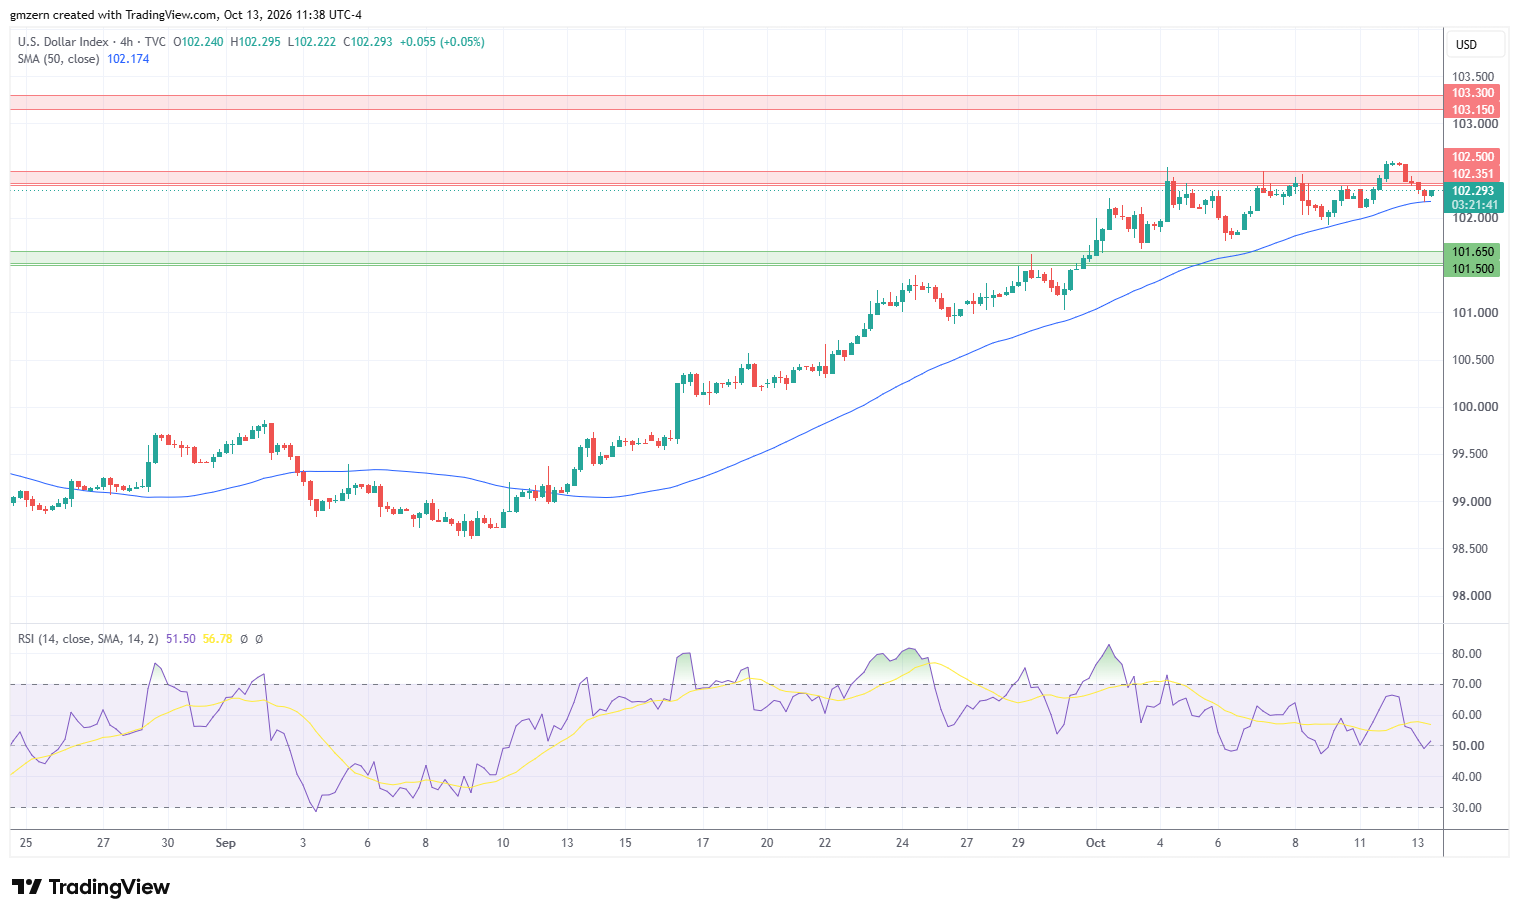The height and width of the screenshot is (917, 1519).
Task: Select the SMA (50, close) indicator legend
Action: [58, 59]
